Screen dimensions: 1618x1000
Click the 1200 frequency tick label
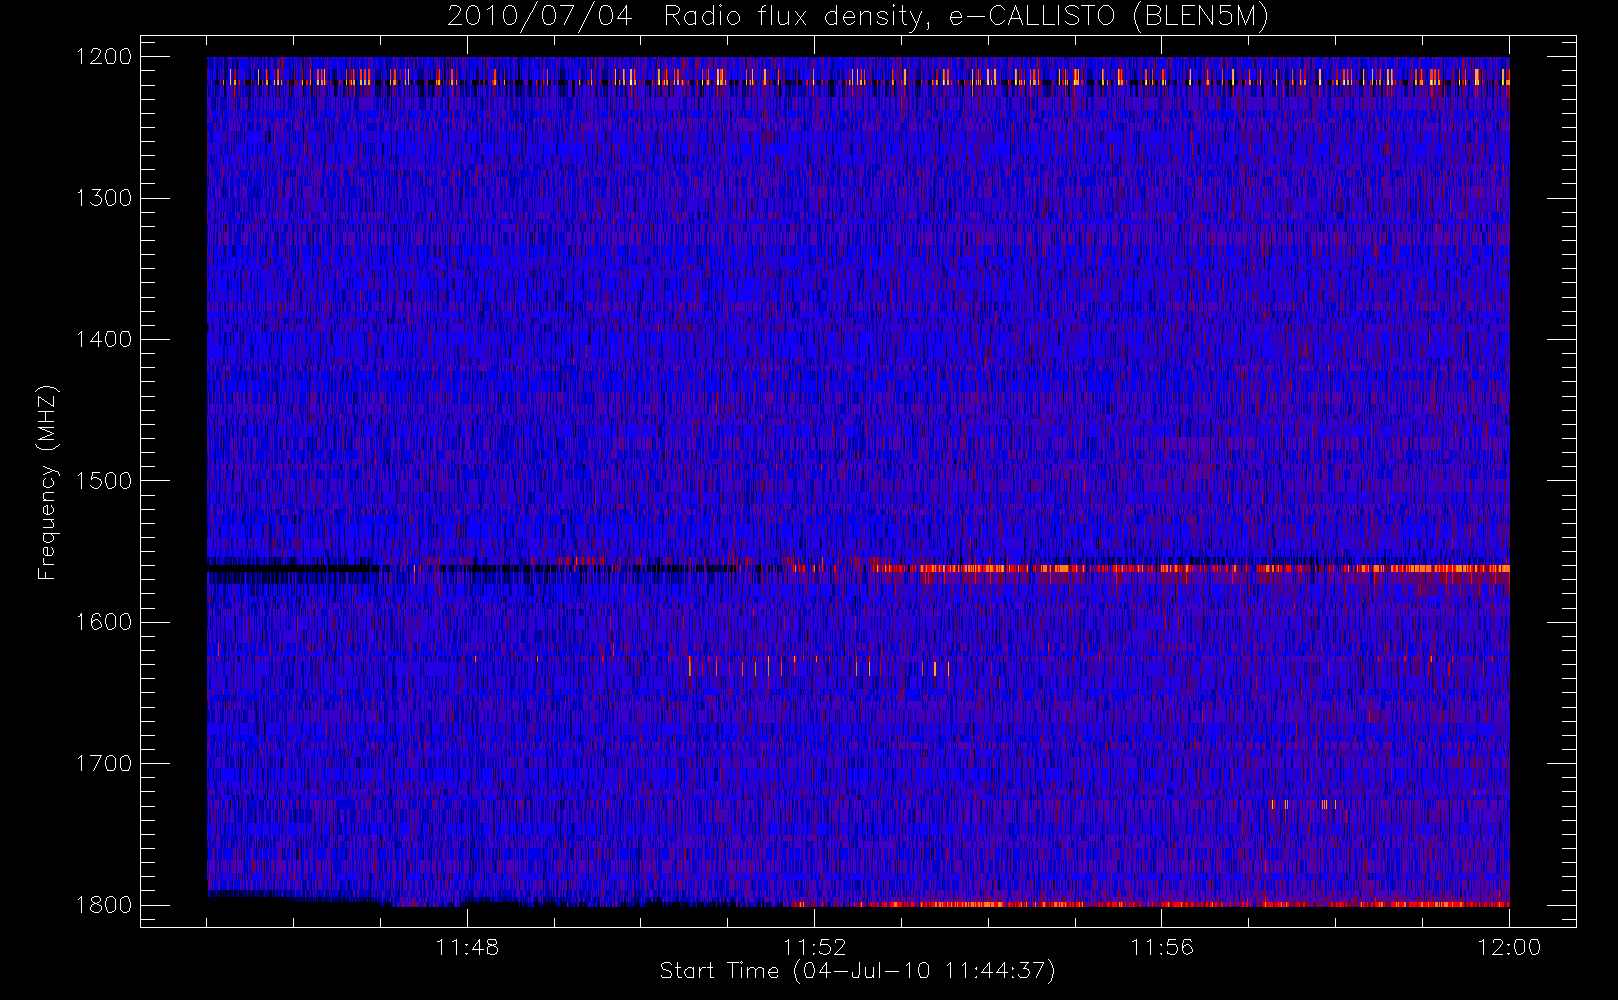(x=104, y=57)
